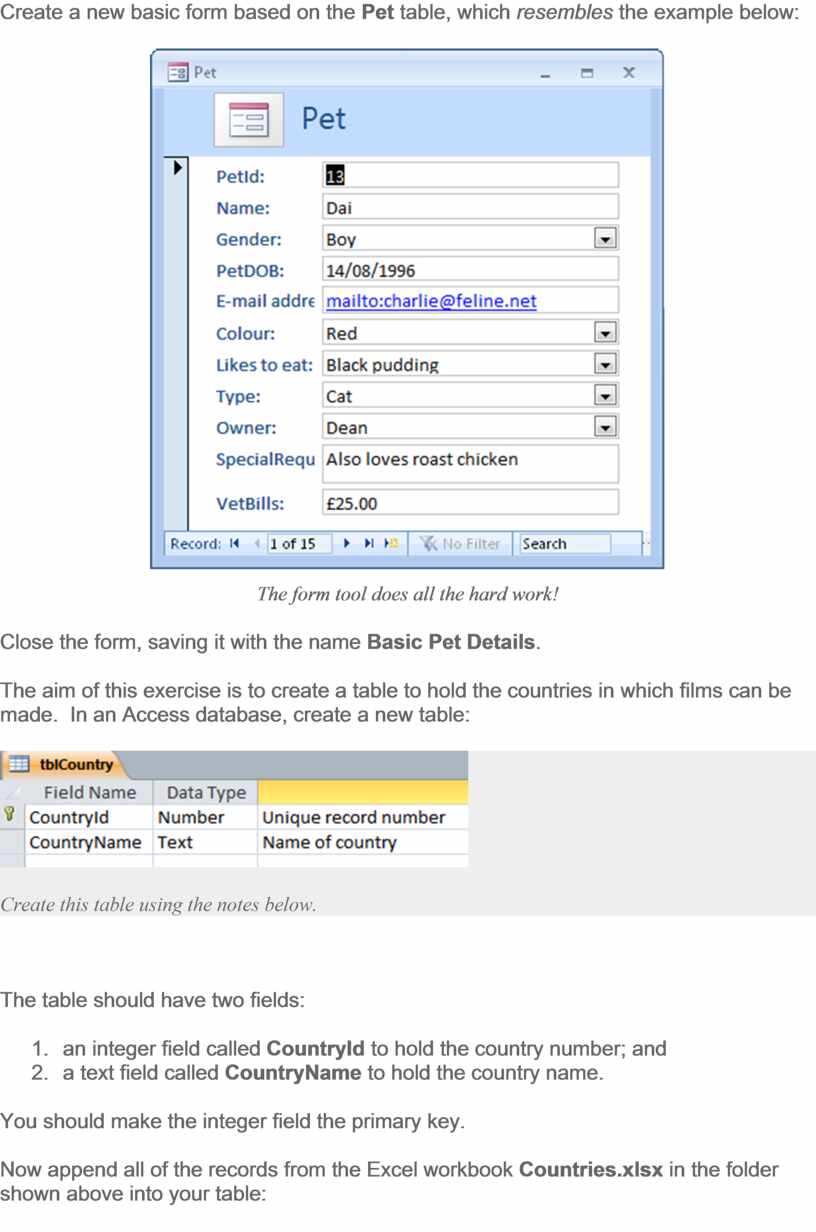The height and width of the screenshot is (1232, 816).
Task: Toggle the No Filter button
Action: click(459, 544)
